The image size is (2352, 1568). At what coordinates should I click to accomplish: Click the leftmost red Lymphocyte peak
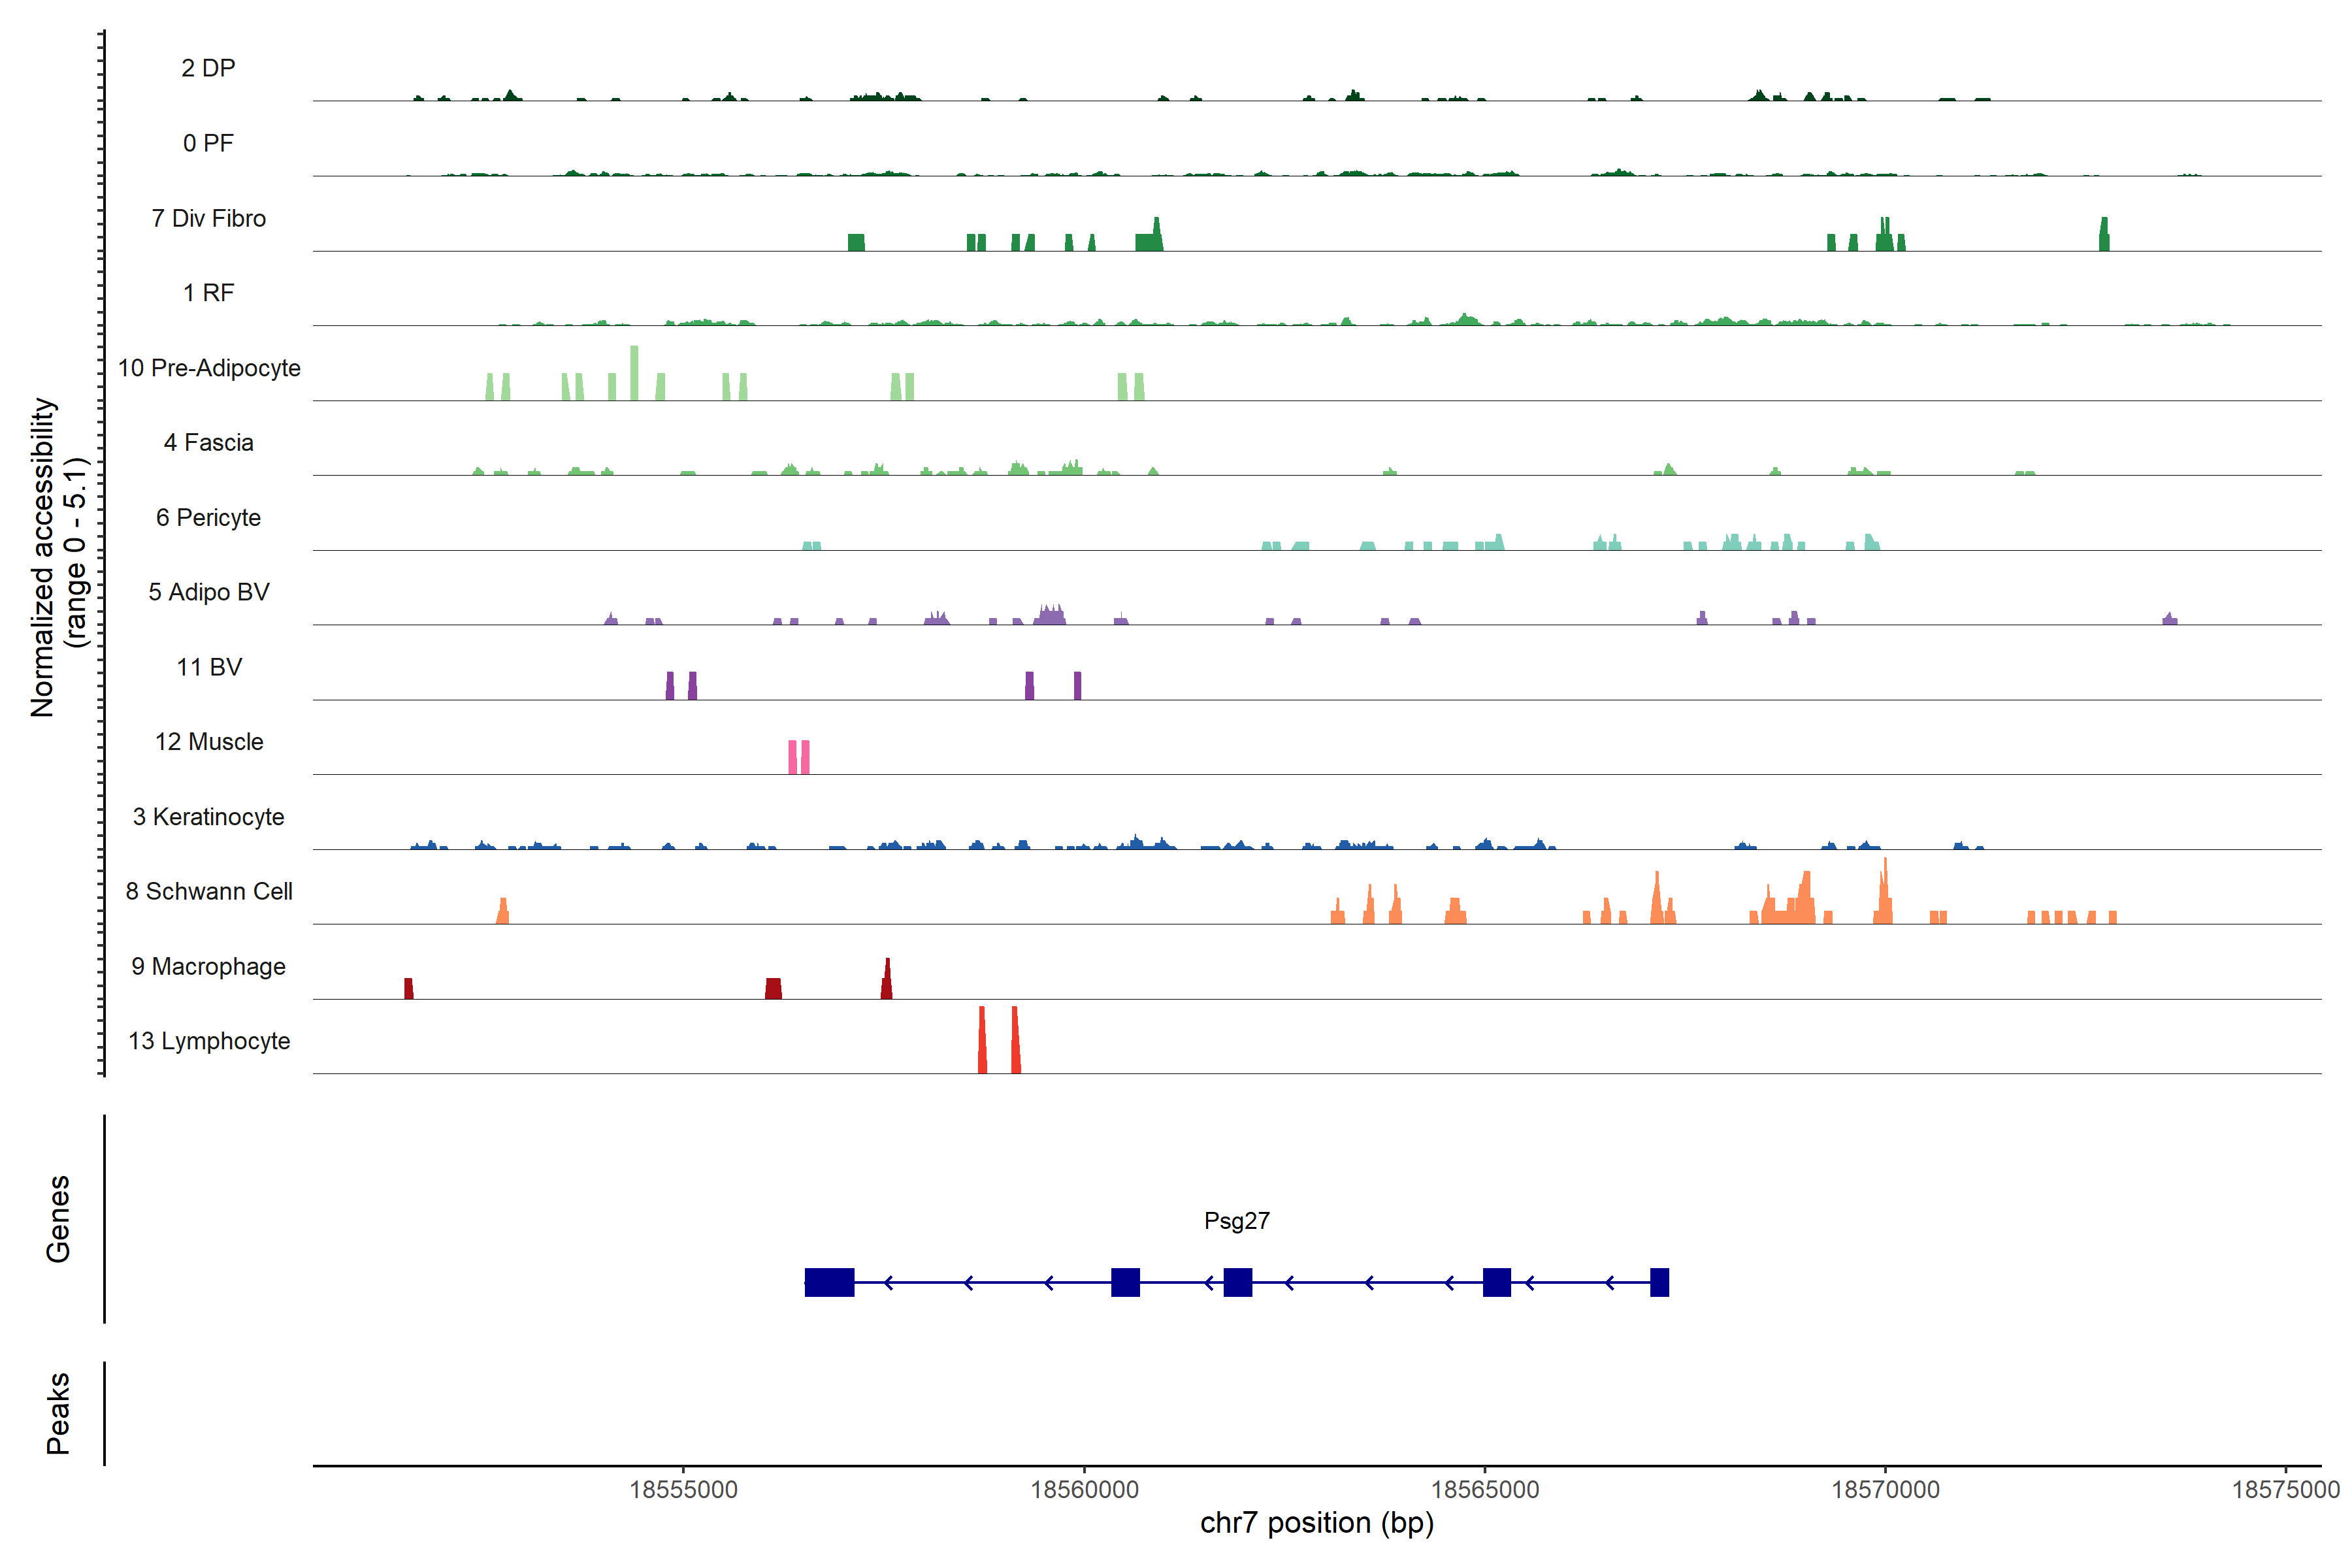click(982, 1043)
